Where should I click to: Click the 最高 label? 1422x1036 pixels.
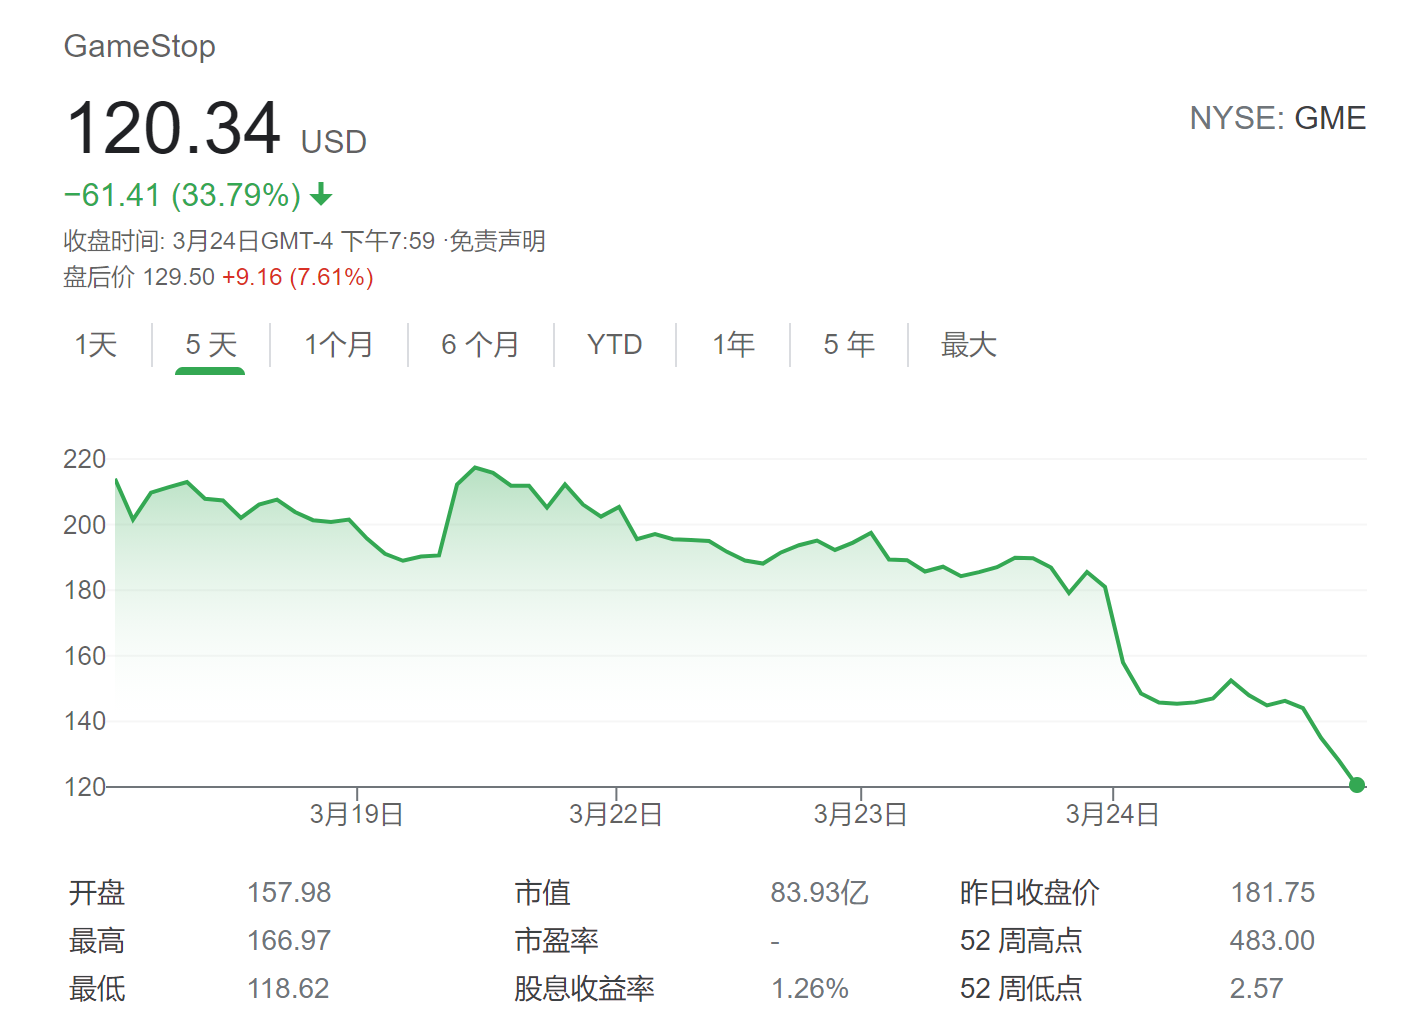point(97,940)
